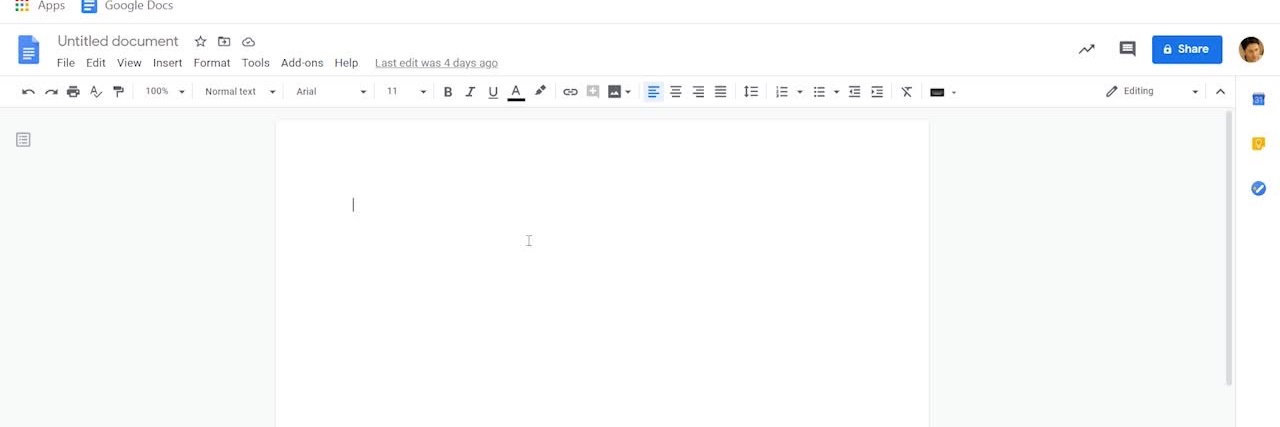Expand input tools options arrow
The height and width of the screenshot is (427, 1280).
tap(954, 92)
